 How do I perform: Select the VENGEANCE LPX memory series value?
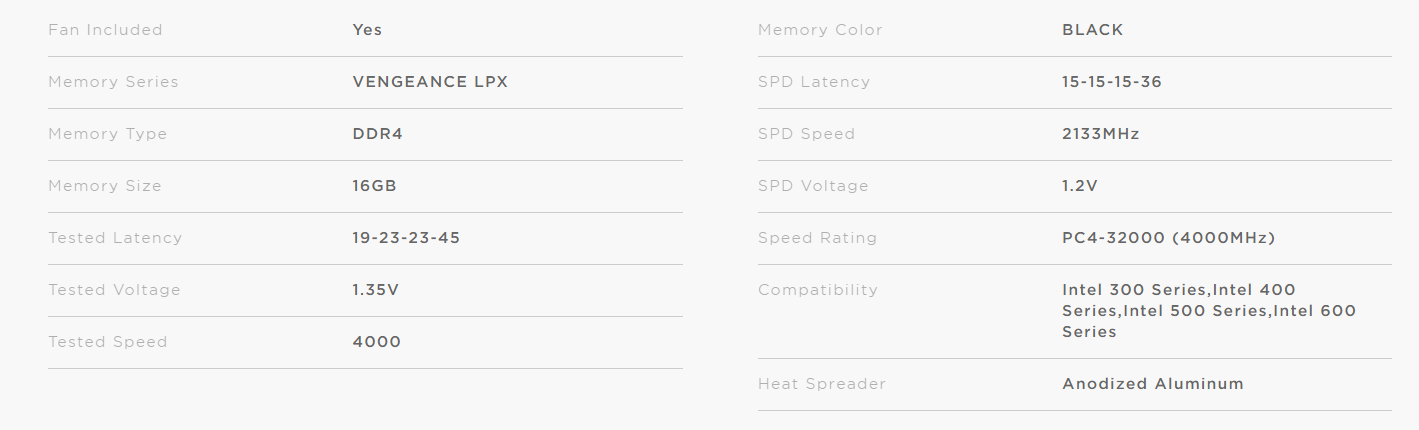coord(430,82)
